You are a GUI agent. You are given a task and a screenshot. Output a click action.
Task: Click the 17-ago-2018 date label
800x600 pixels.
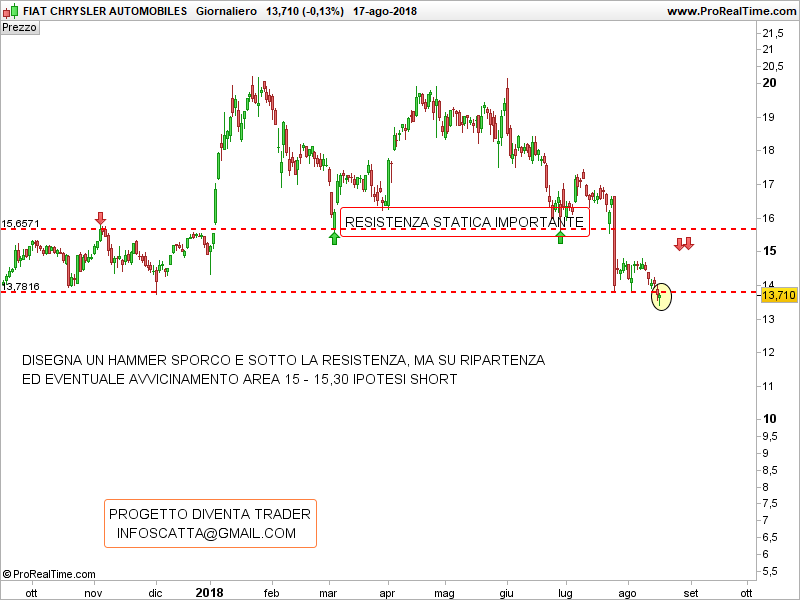[x=385, y=11]
